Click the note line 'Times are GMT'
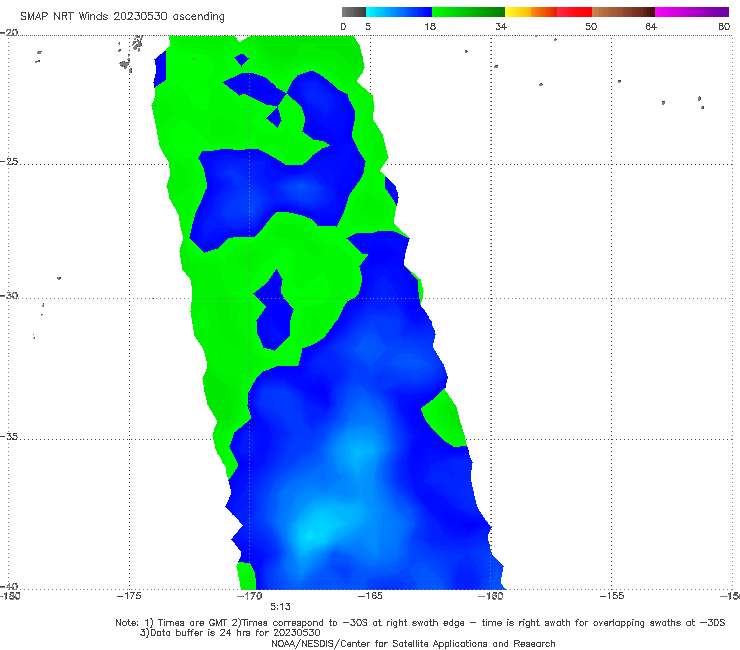 [192, 623]
